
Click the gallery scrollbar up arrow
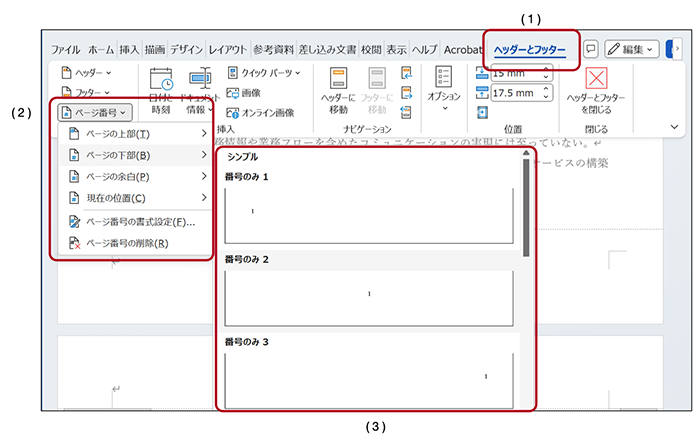(x=526, y=153)
